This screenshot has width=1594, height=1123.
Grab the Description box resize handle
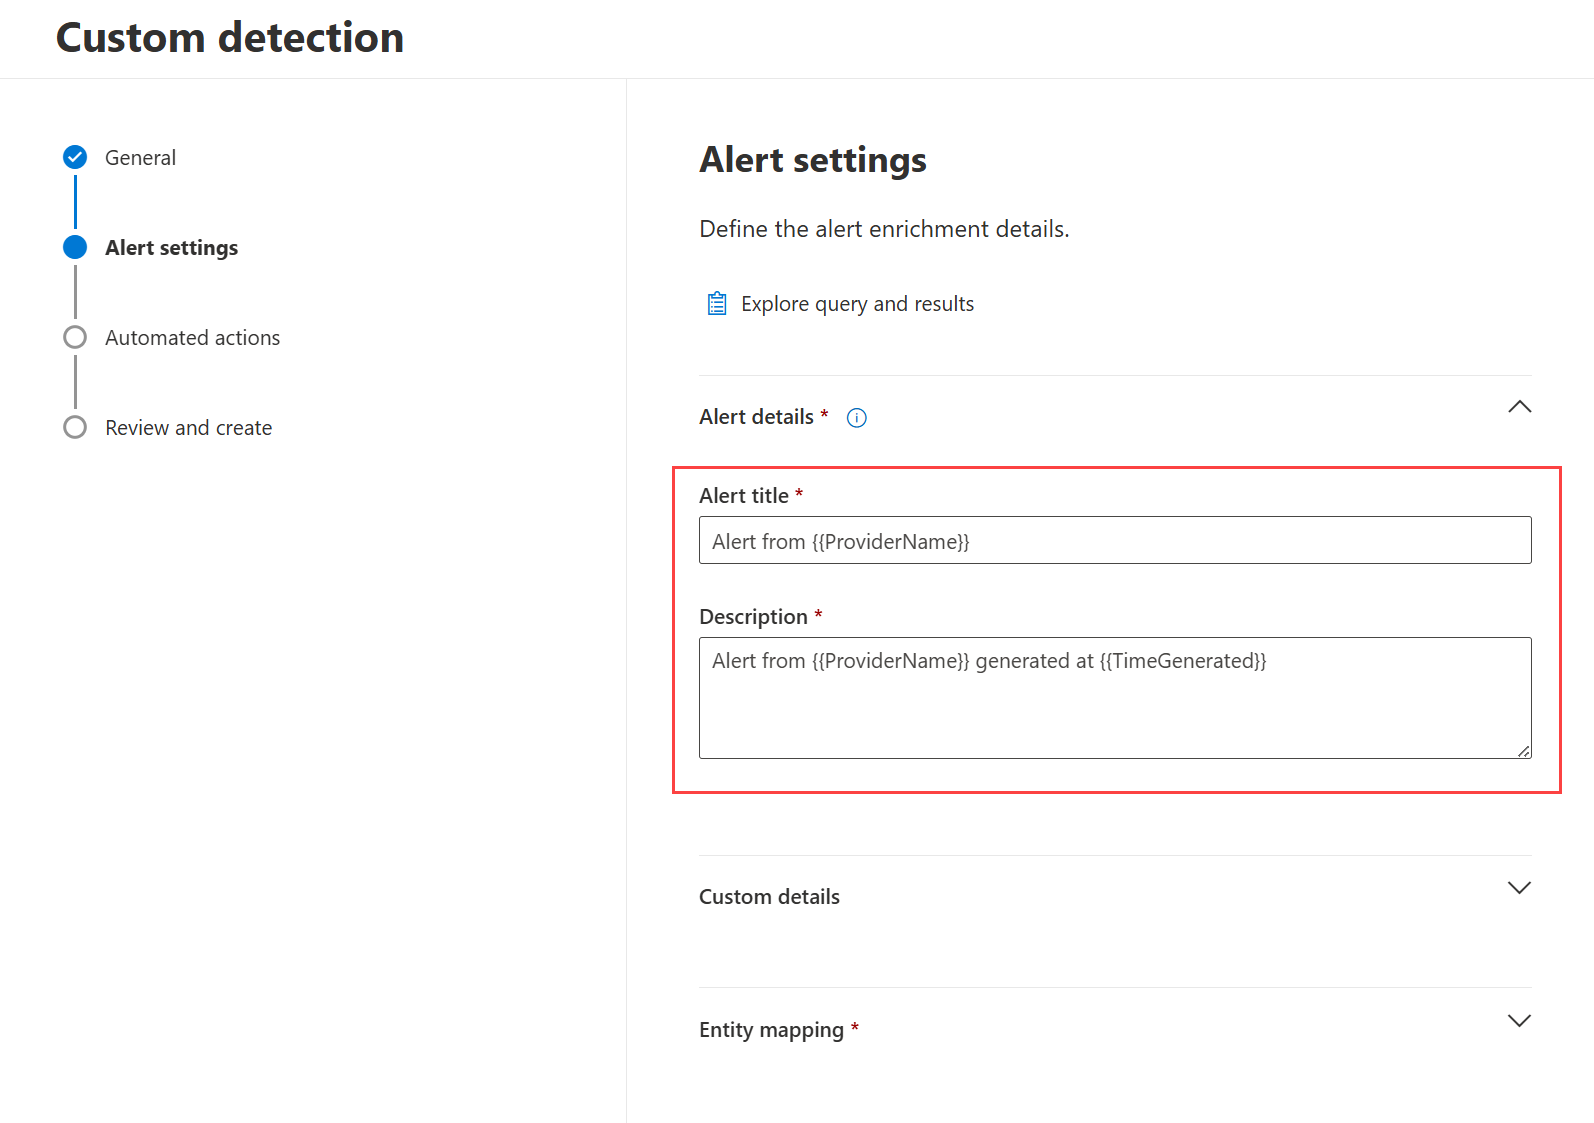tap(1523, 751)
